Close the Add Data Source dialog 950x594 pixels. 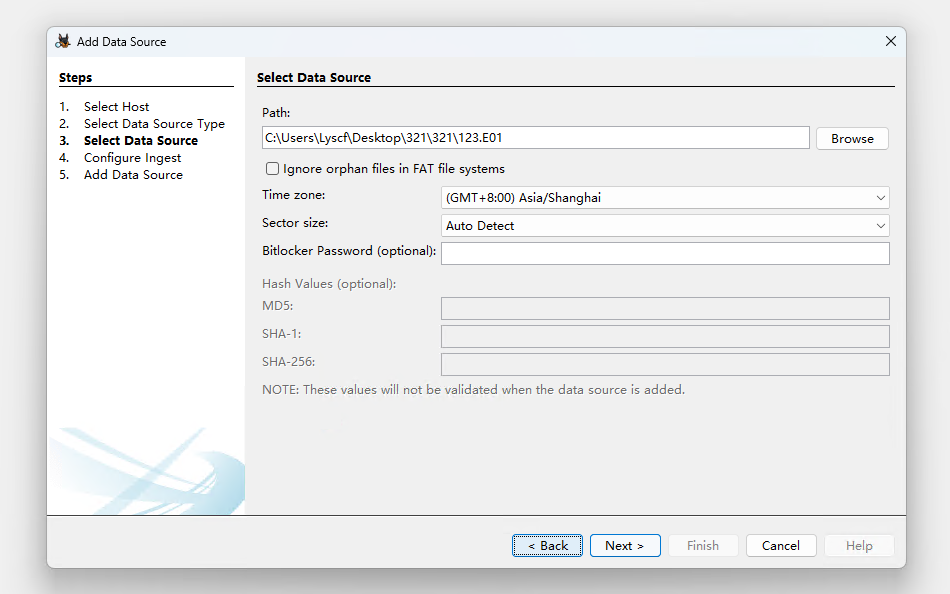tap(891, 41)
